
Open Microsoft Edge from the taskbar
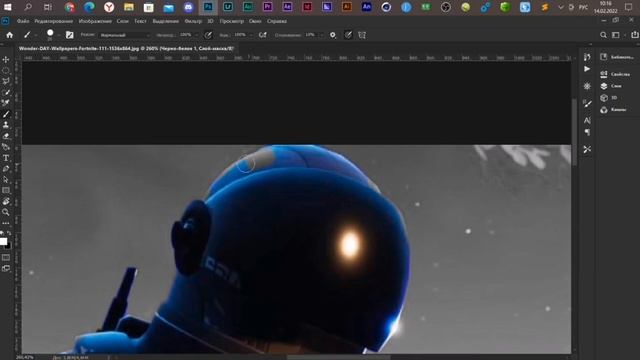point(89,7)
